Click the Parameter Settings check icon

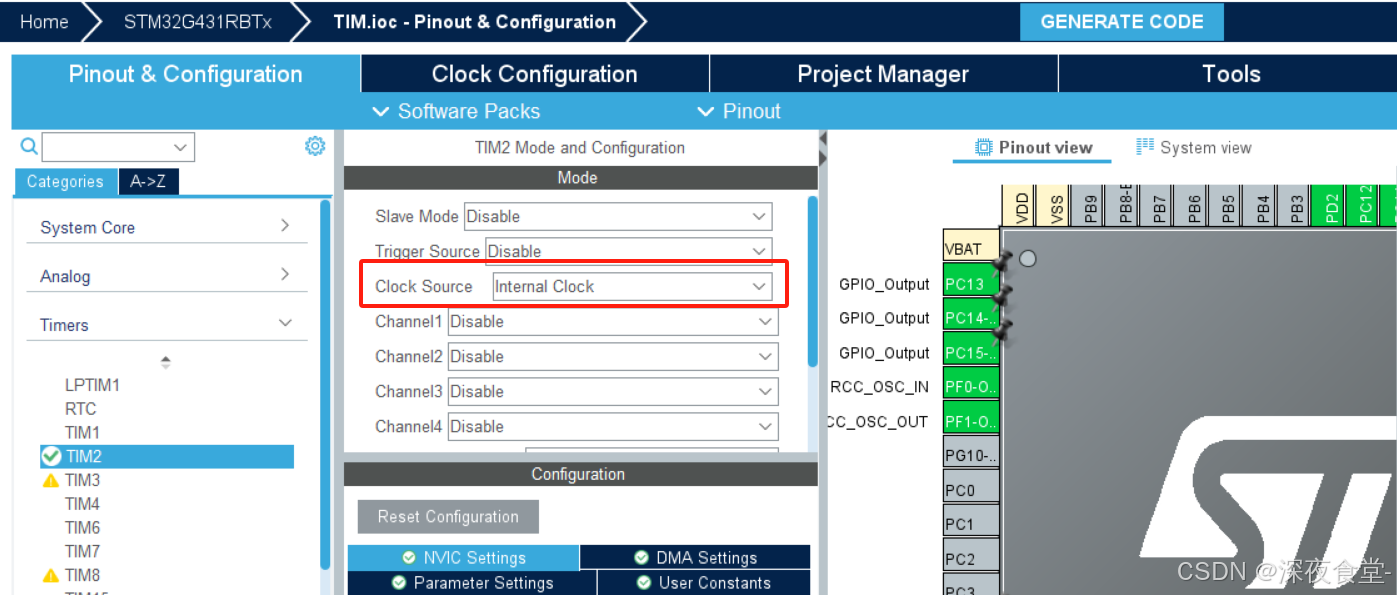(x=399, y=583)
